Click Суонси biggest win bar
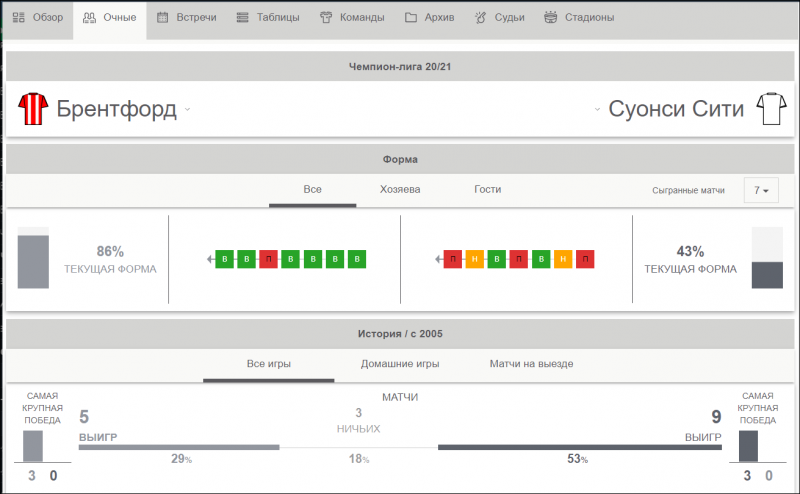Image resolution: width=800 pixels, height=494 pixels. click(748, 446)
